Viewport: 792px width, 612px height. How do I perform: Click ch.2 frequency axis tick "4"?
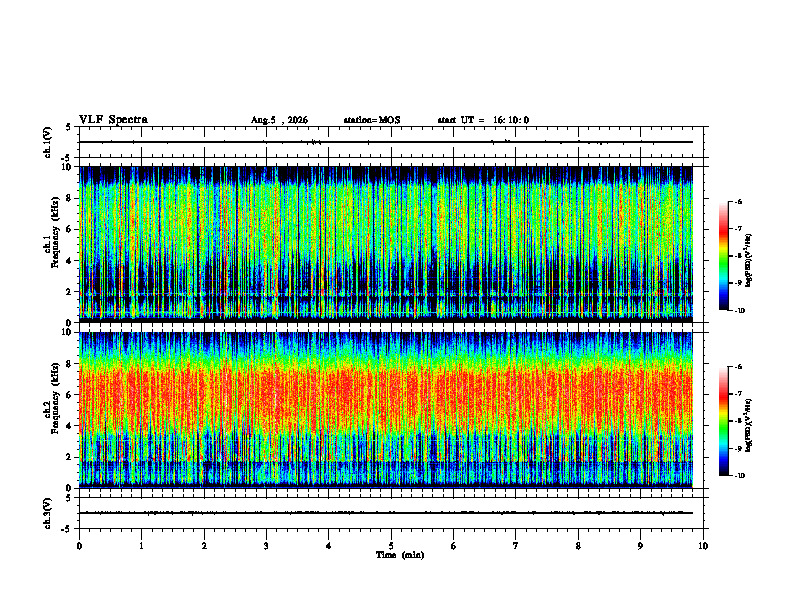coord(71,426)
